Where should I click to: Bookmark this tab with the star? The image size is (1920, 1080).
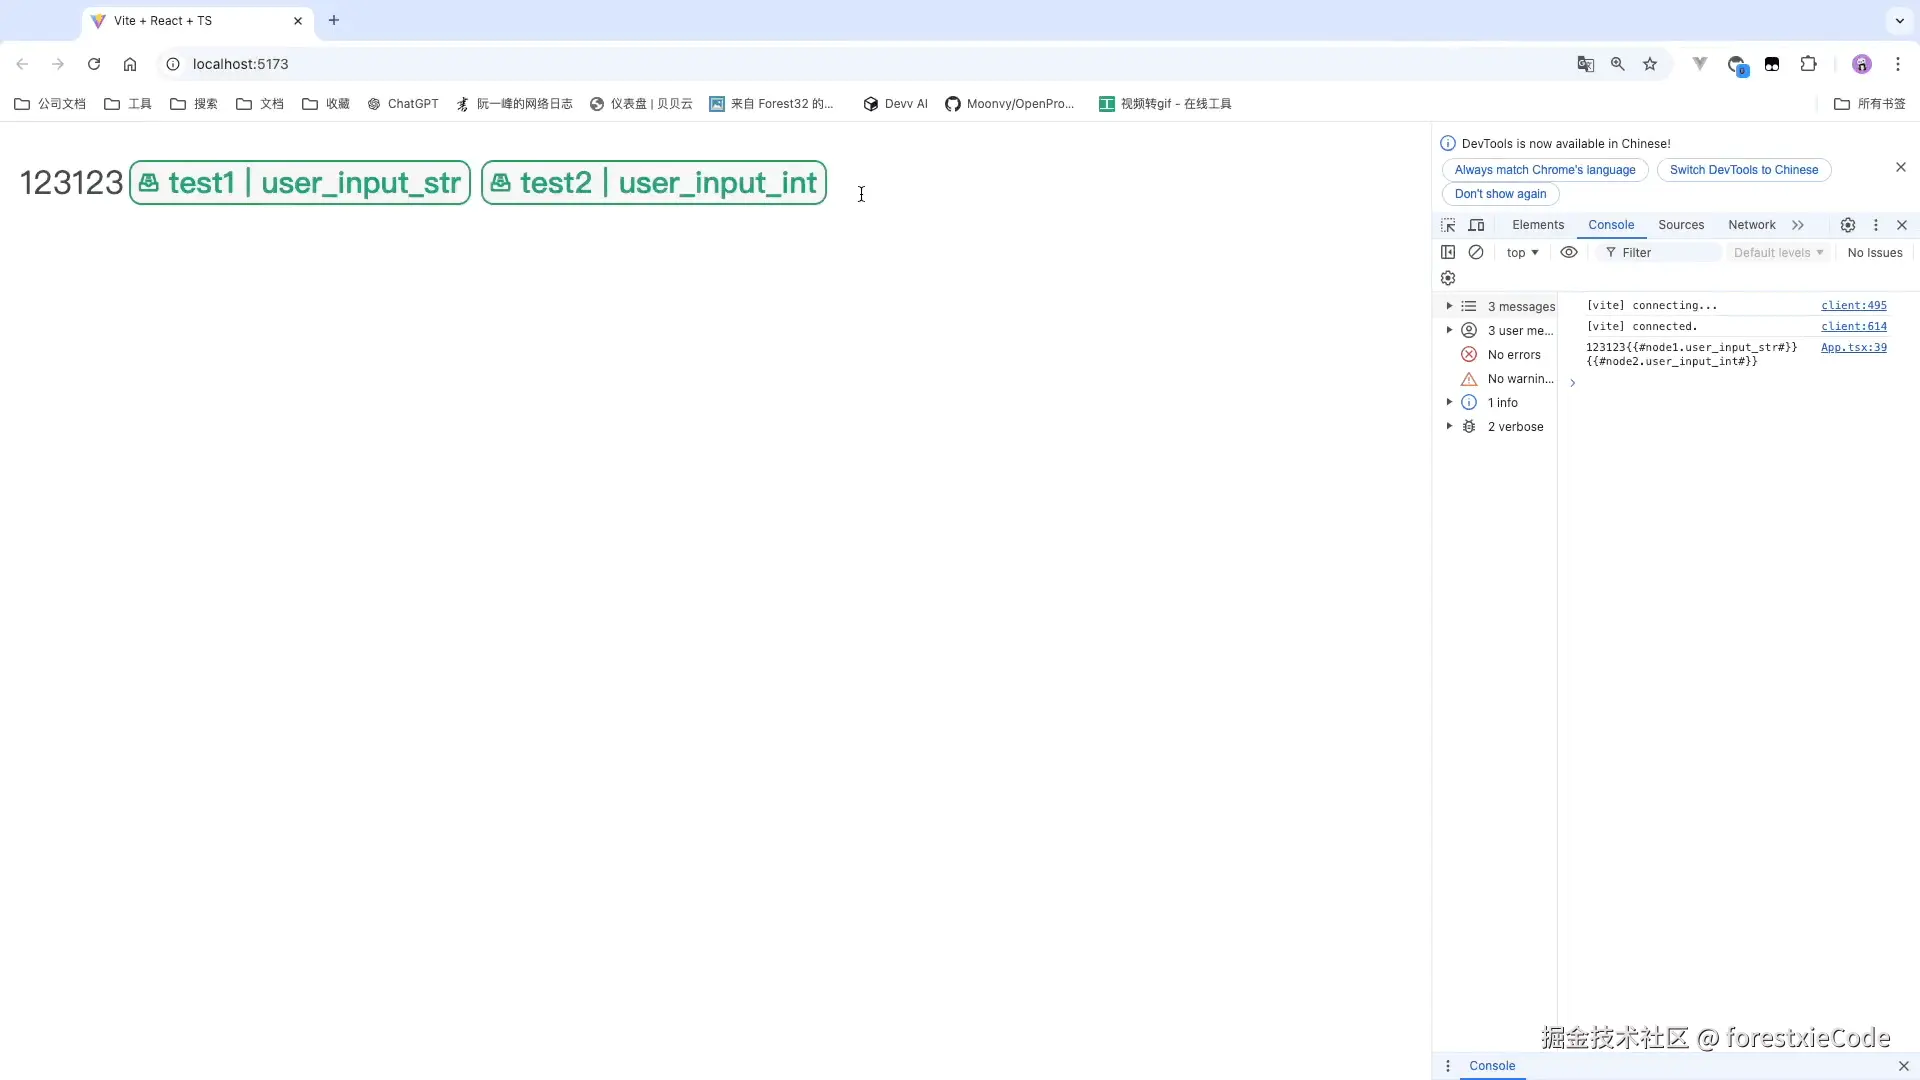[1650, 64]
